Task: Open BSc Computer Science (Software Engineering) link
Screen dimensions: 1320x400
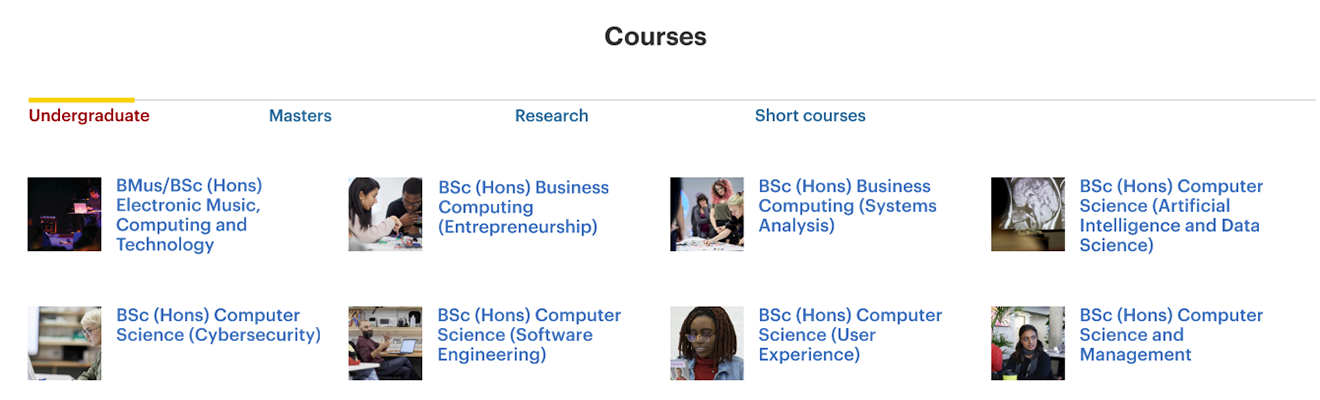Action: pyautogui.click(x=529, y=335)
